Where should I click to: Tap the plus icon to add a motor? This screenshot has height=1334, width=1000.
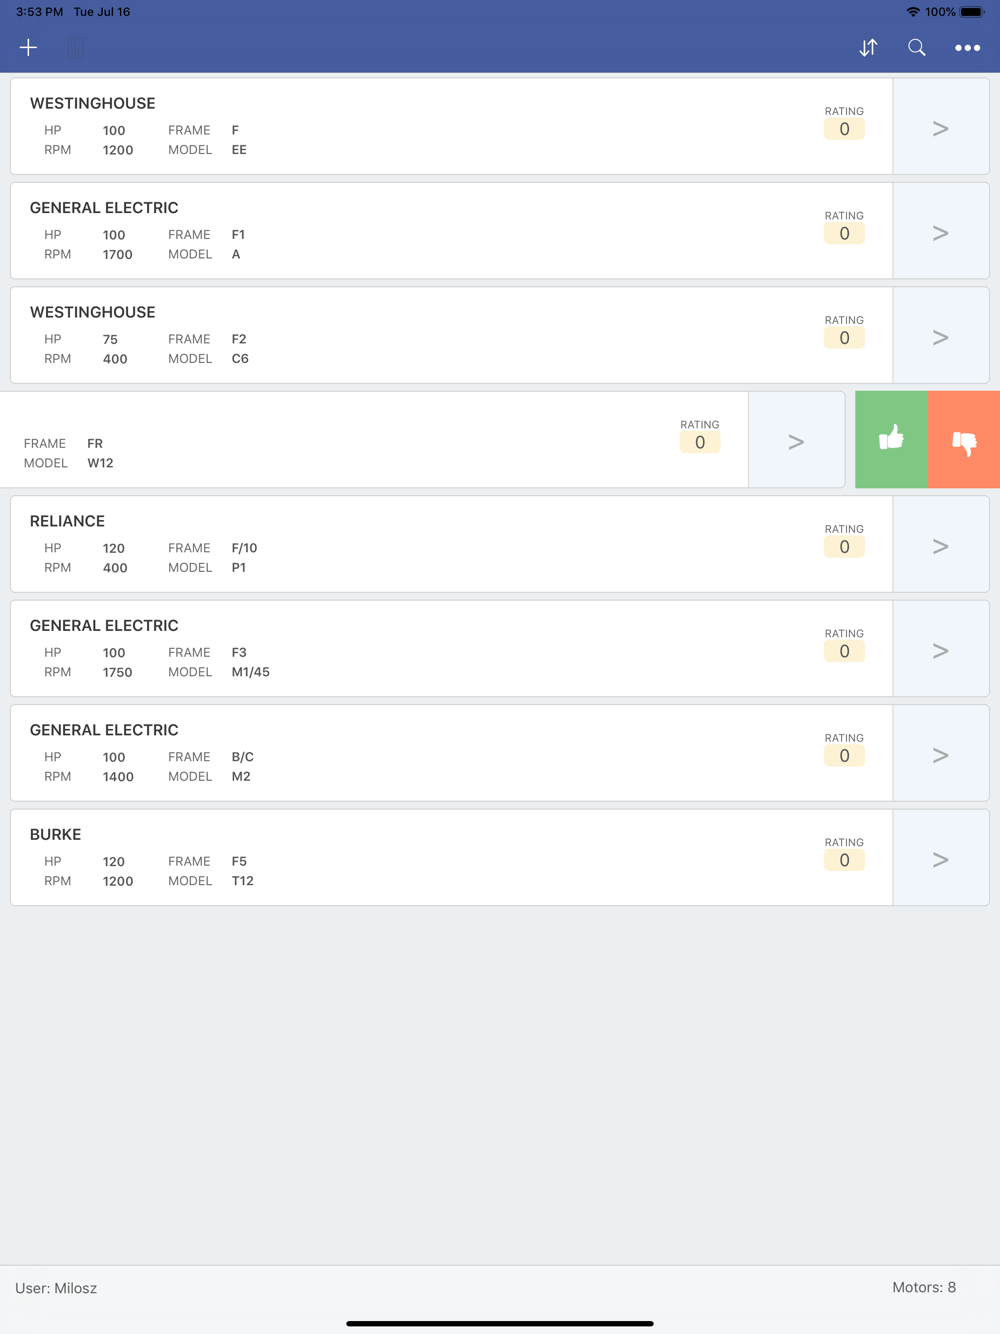(28, 47)
